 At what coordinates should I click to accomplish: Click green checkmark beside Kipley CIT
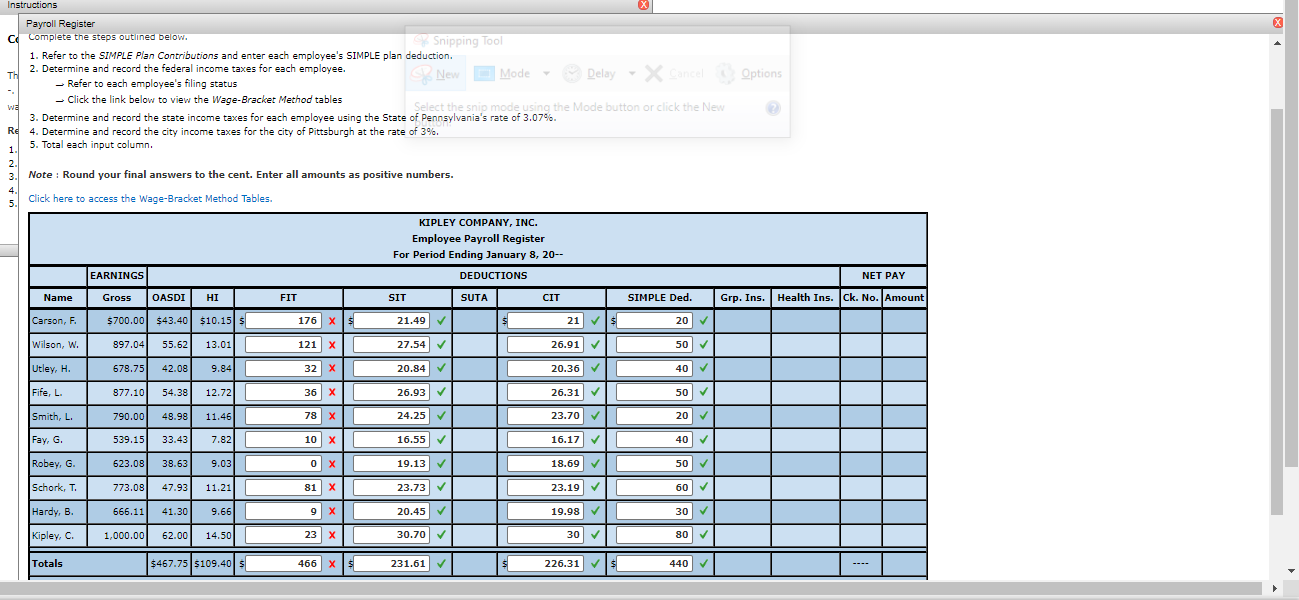595,535
